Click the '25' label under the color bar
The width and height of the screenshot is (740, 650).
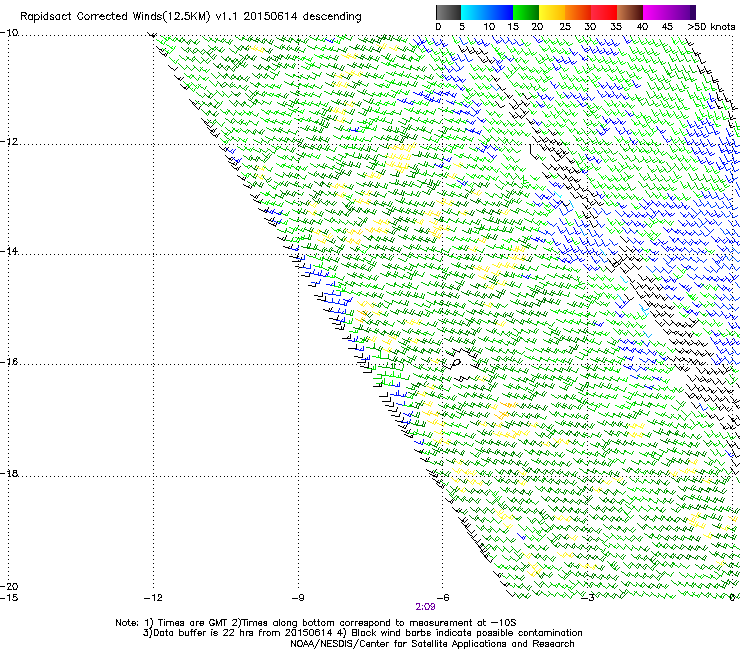click(x=565, y=26)
